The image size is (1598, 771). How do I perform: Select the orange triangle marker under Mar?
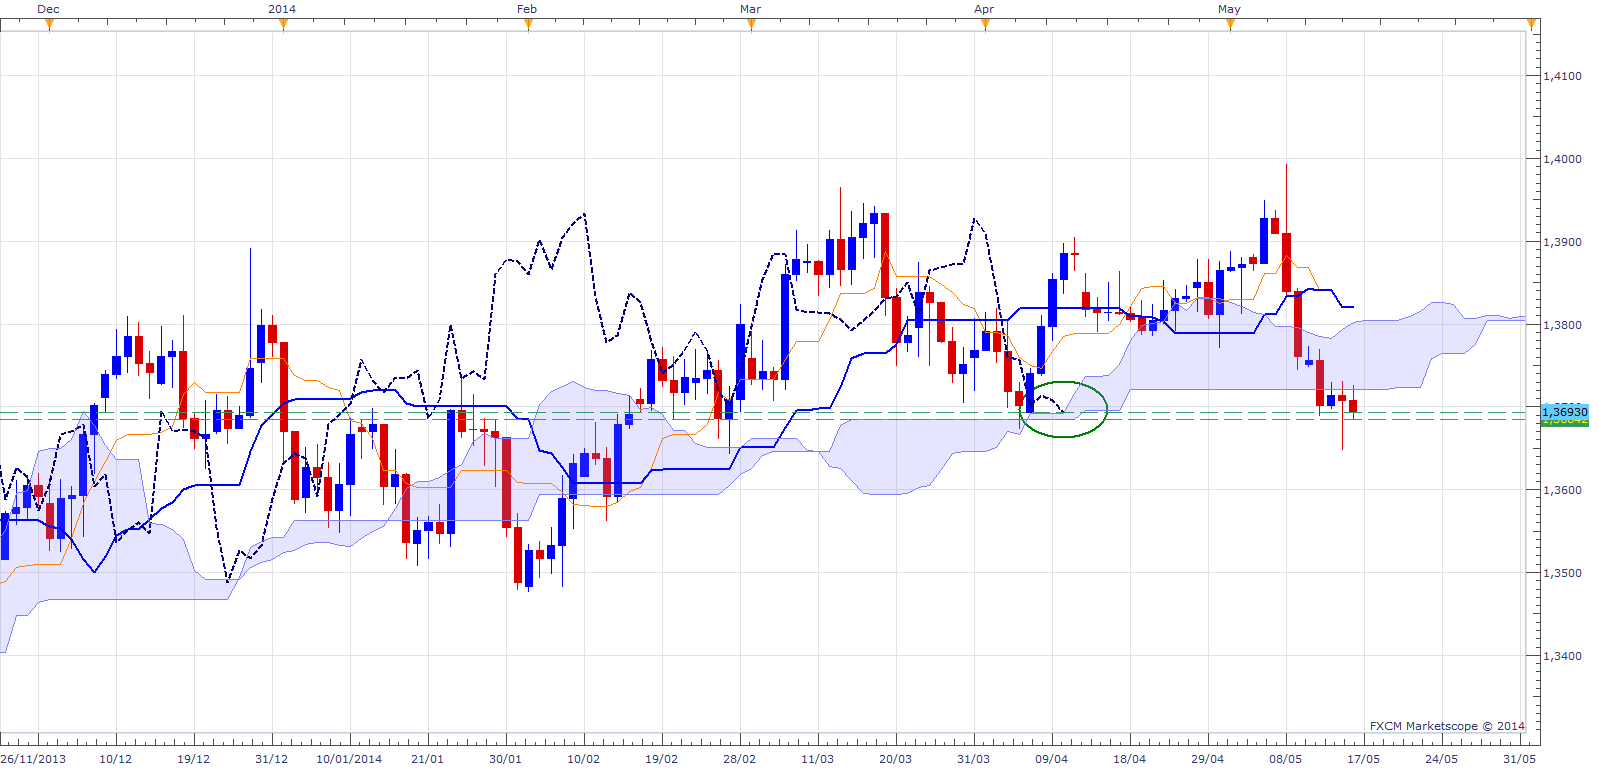pyautogui.click(x=751, y=25)
